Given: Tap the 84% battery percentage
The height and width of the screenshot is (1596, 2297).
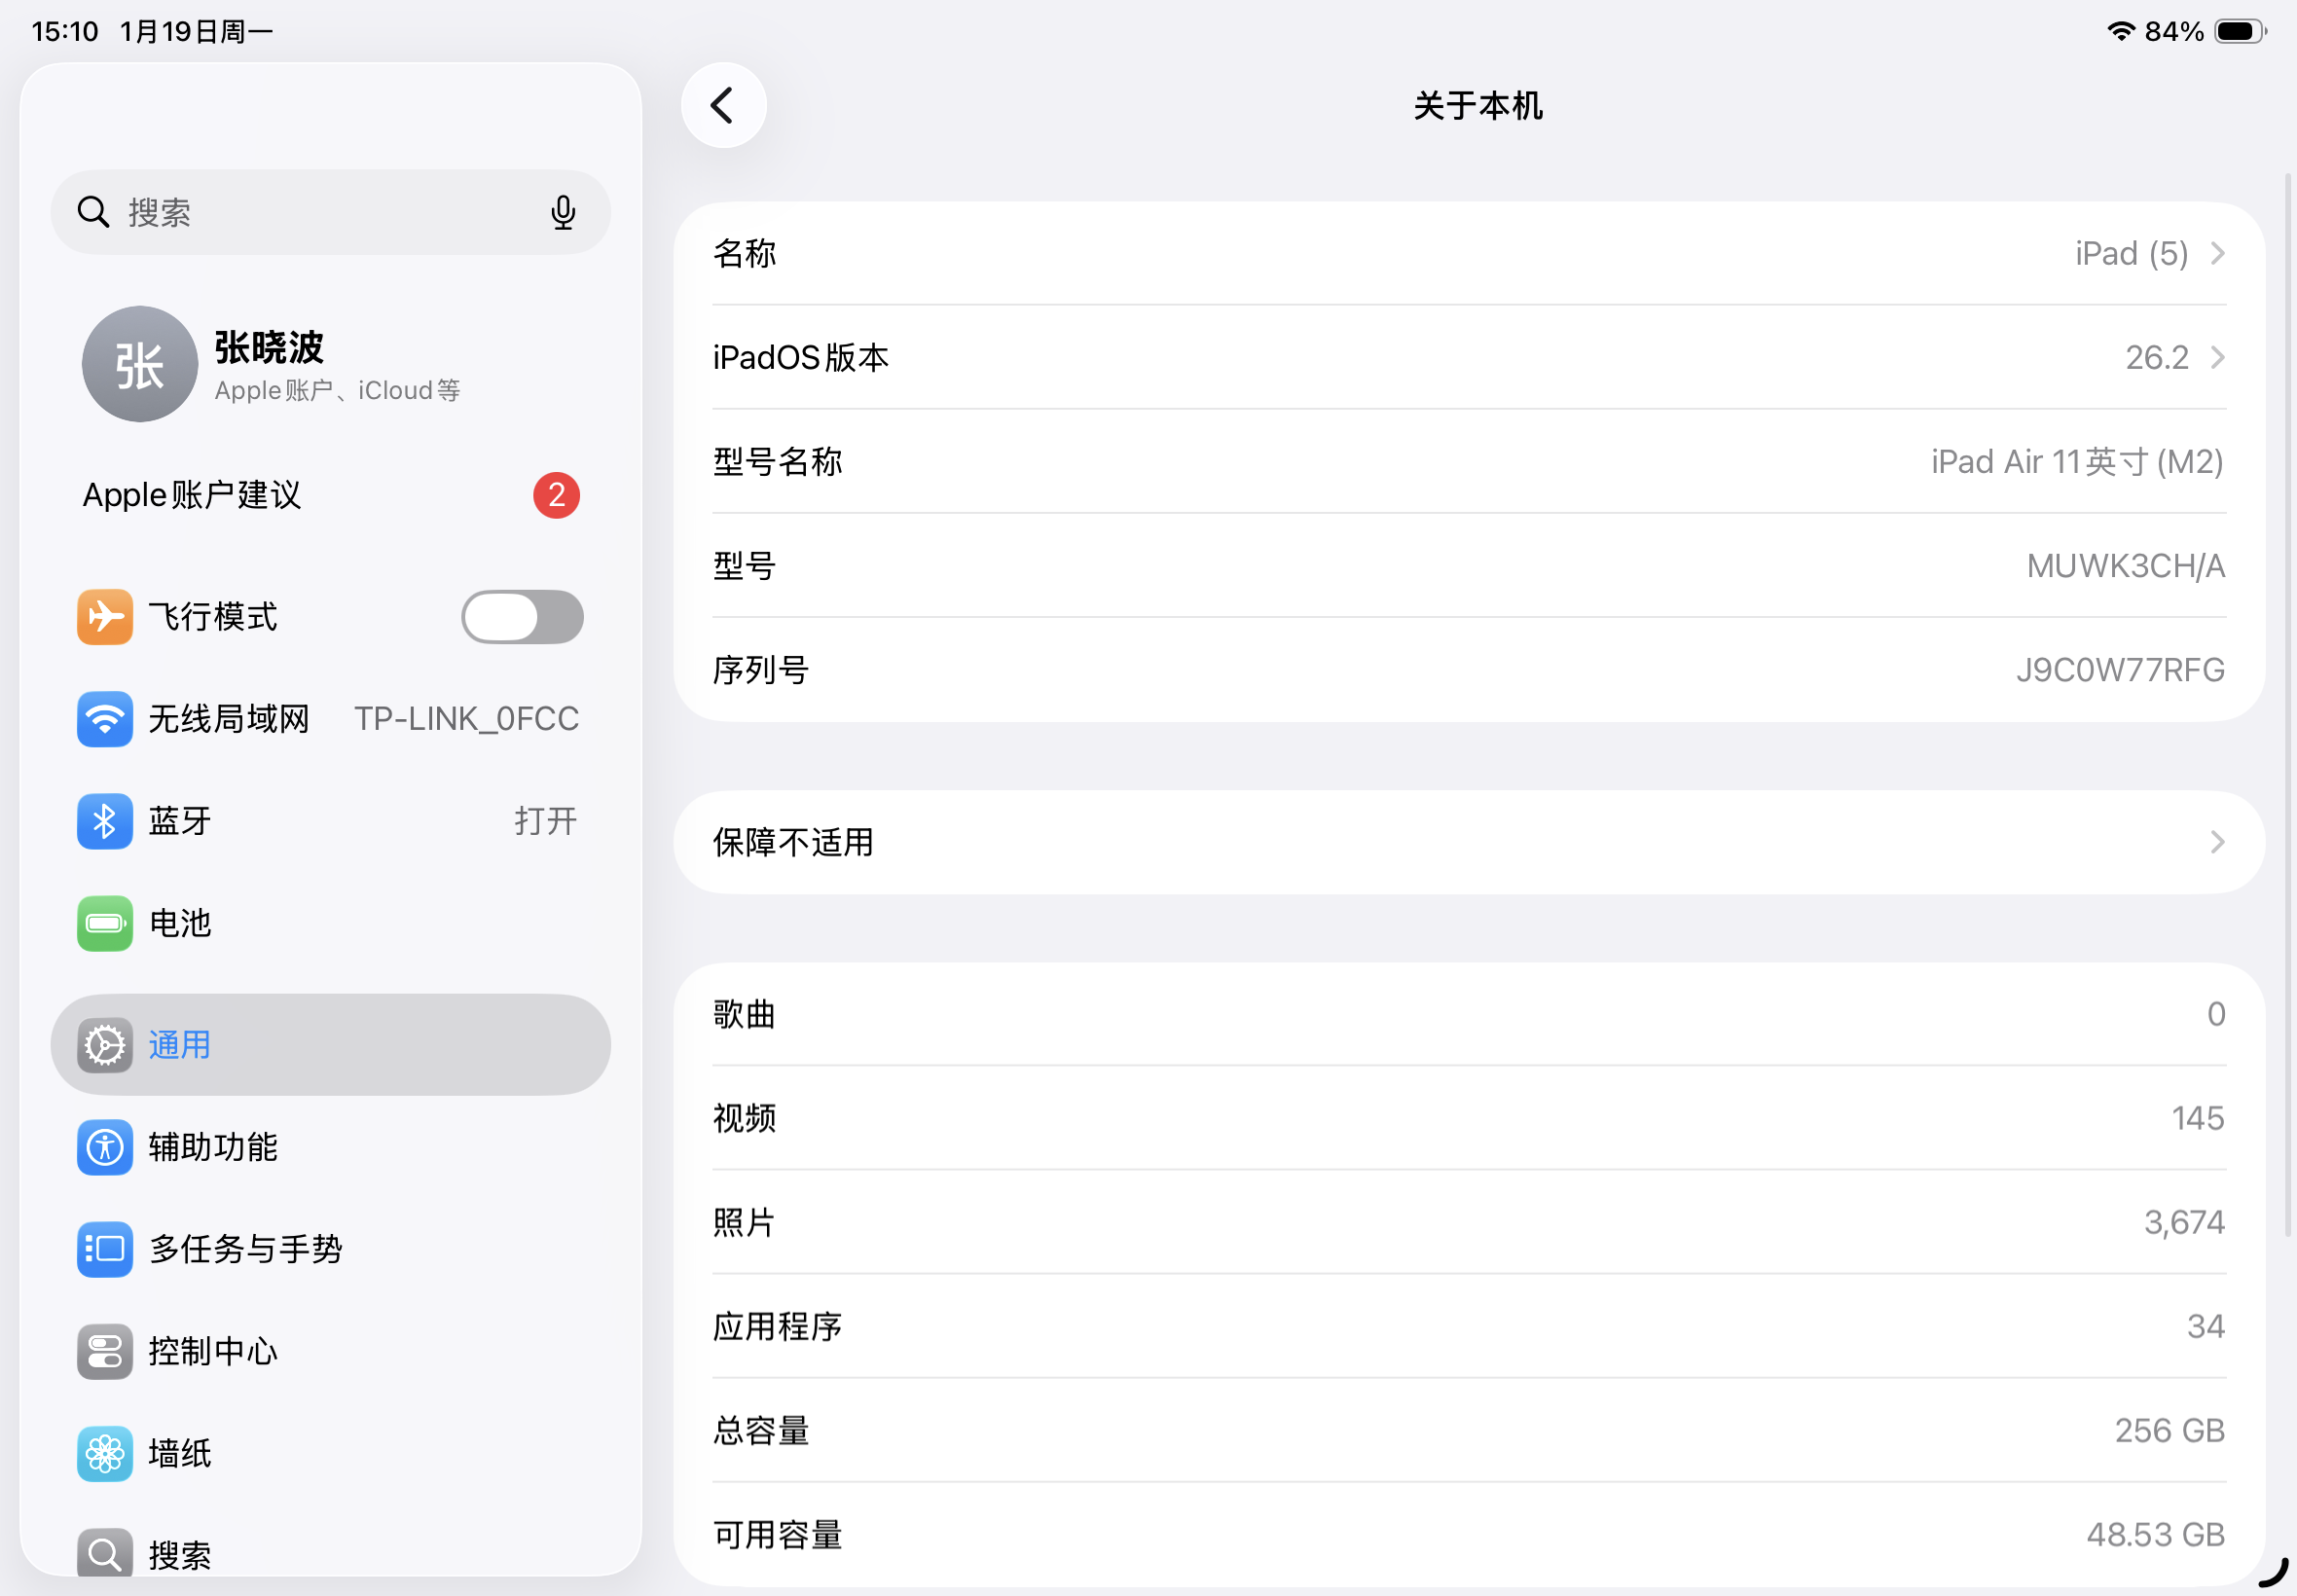Looking at the screenshot, I should [x=2174, y=32].
